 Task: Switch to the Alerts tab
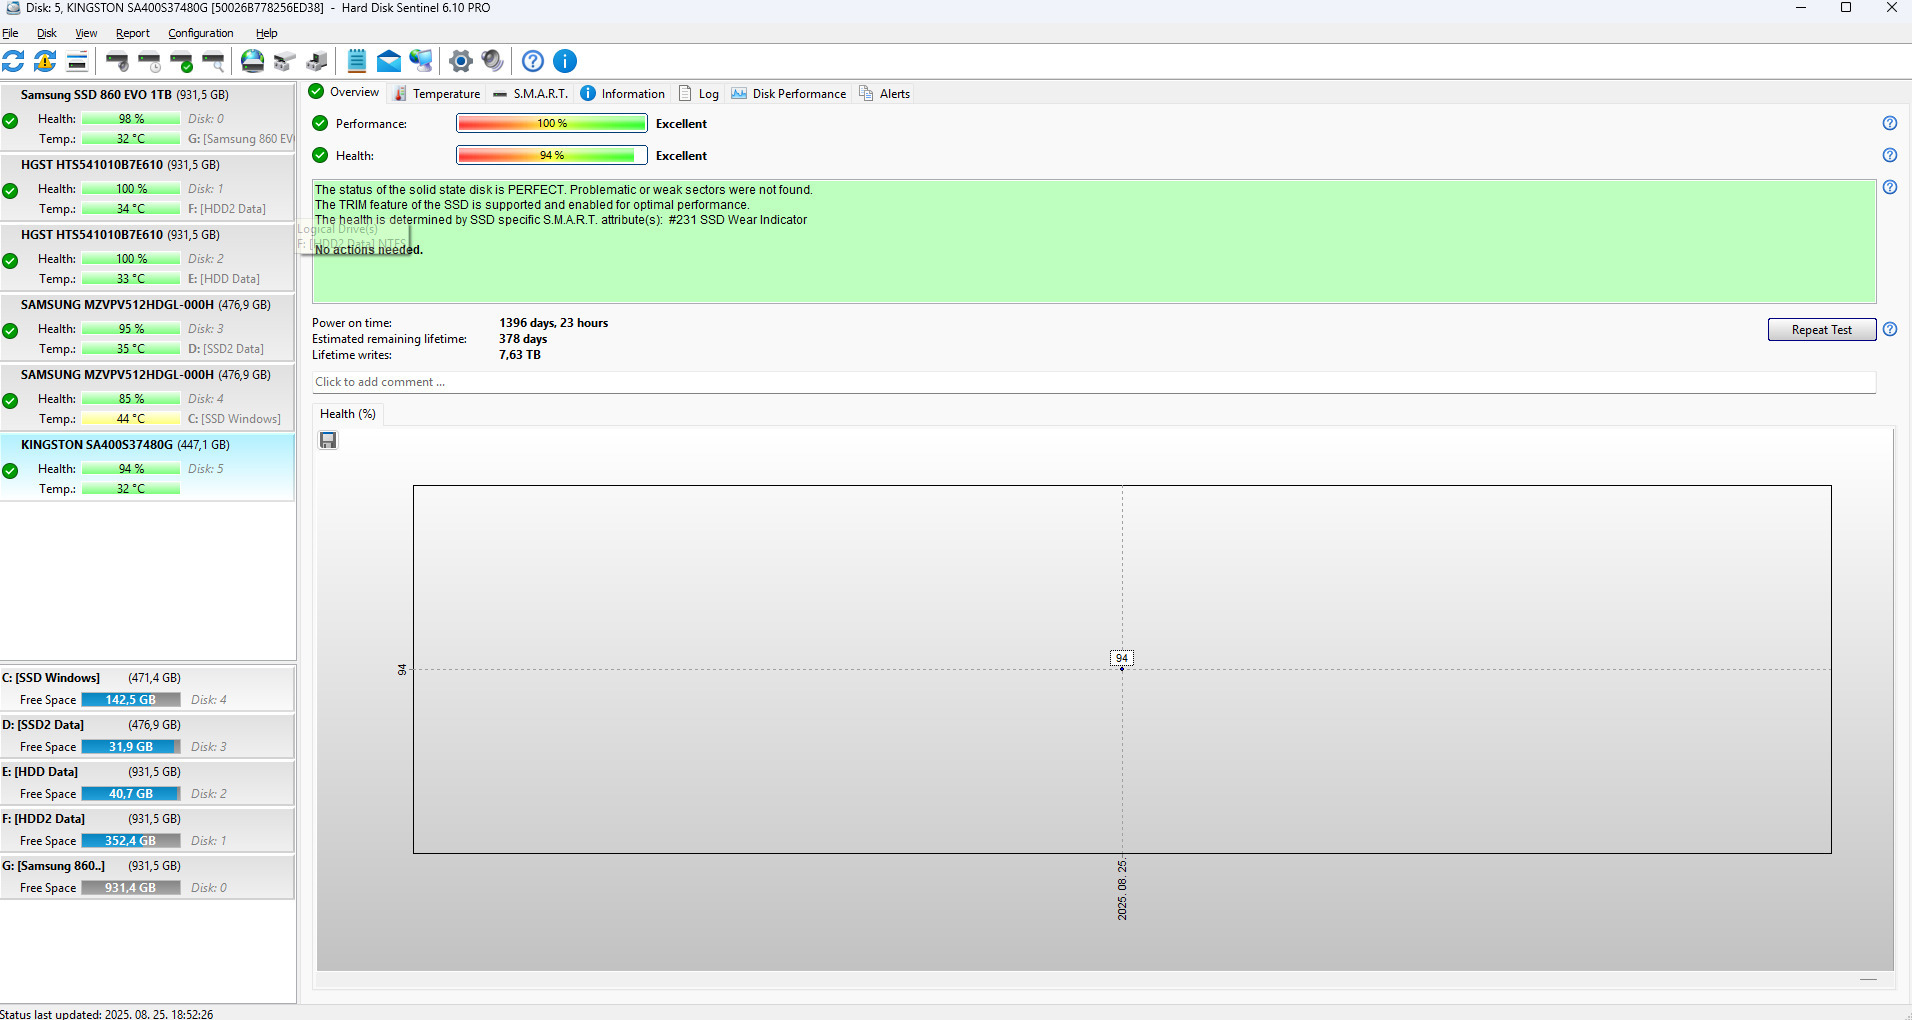[884, 94]
